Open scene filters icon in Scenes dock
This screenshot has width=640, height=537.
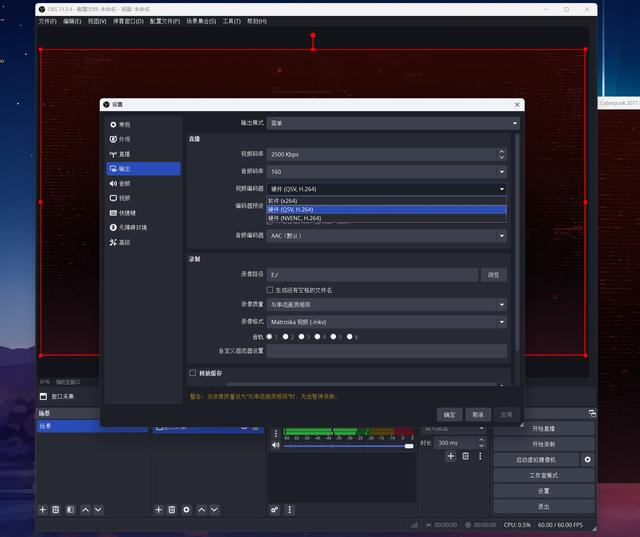point(71,510)
